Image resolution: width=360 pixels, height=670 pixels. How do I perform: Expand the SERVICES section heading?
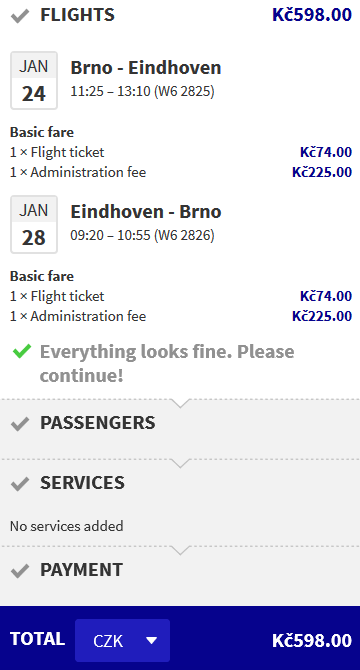click(82, 482)
